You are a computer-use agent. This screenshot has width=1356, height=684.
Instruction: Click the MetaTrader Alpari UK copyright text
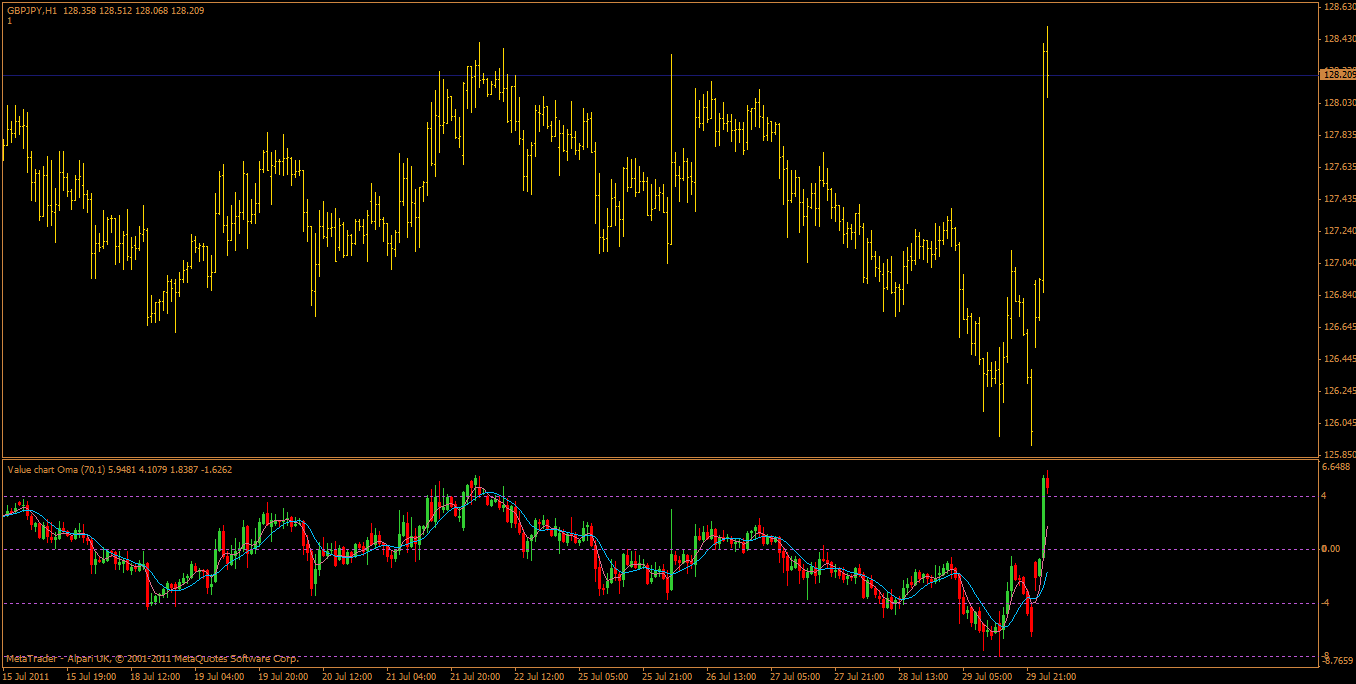(152, 658)
